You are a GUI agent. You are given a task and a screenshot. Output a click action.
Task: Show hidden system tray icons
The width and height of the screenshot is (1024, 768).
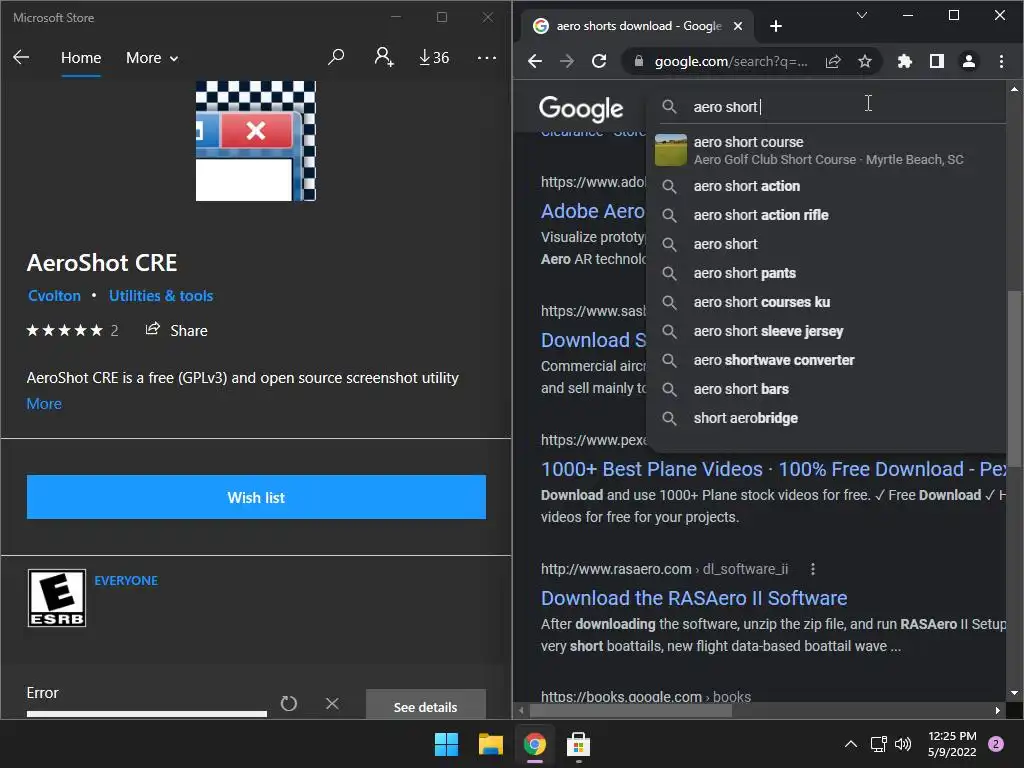851,744
